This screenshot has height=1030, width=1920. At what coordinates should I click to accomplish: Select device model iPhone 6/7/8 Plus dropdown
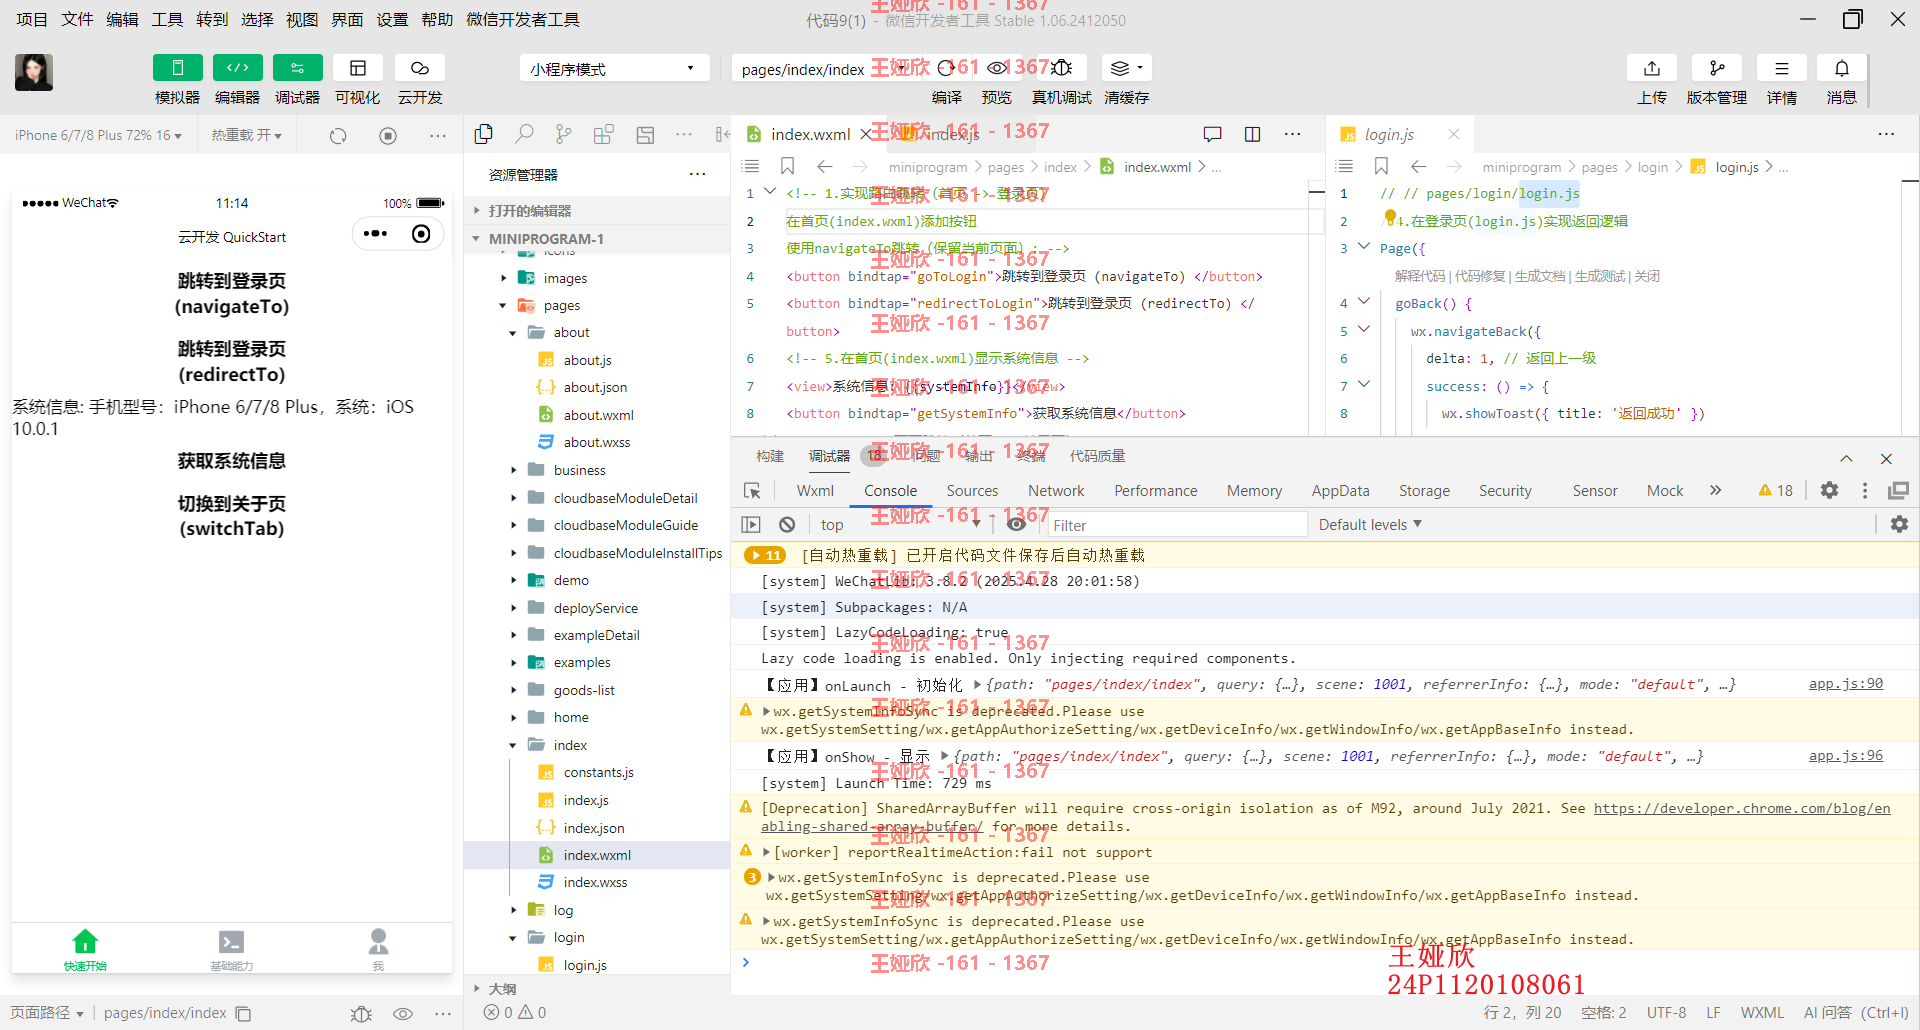(98, 135)
